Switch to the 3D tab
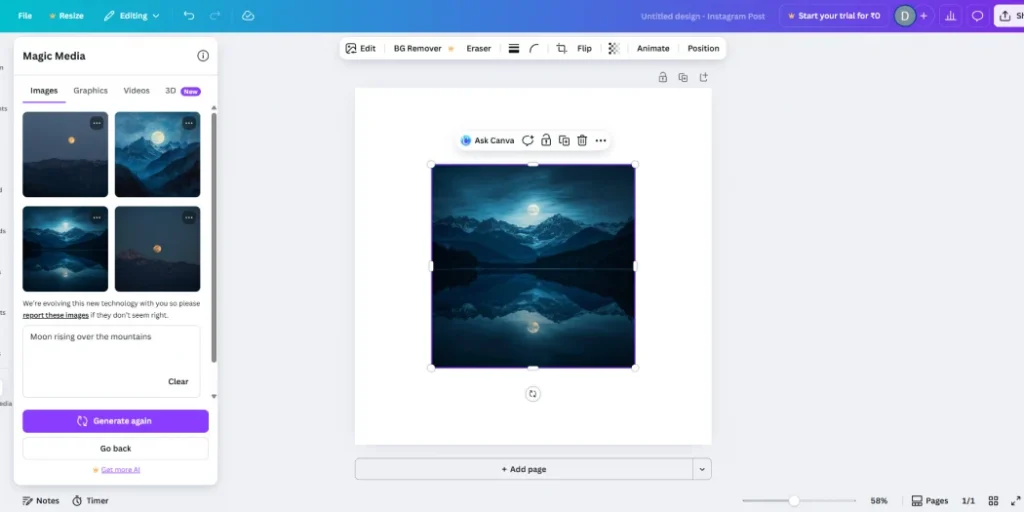Image resolution: width=1024 pixels, height=512 pixels. click(182, 91)
